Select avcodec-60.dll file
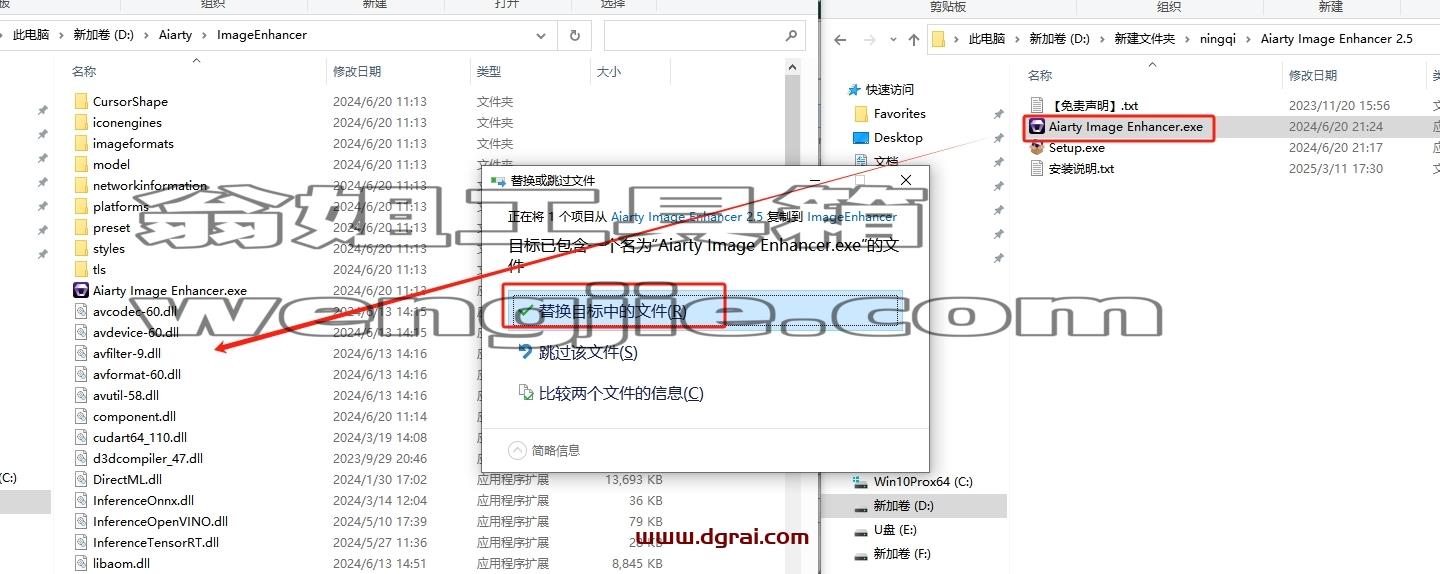The image size is (1440, 574). pos(134,311)
